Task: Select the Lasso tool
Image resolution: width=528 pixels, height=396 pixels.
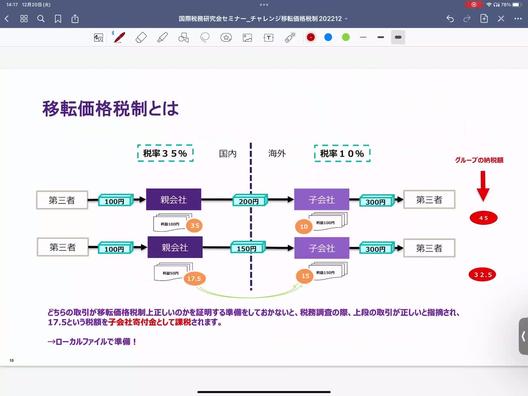Action: pyautogui.click(x=205, y=37)
